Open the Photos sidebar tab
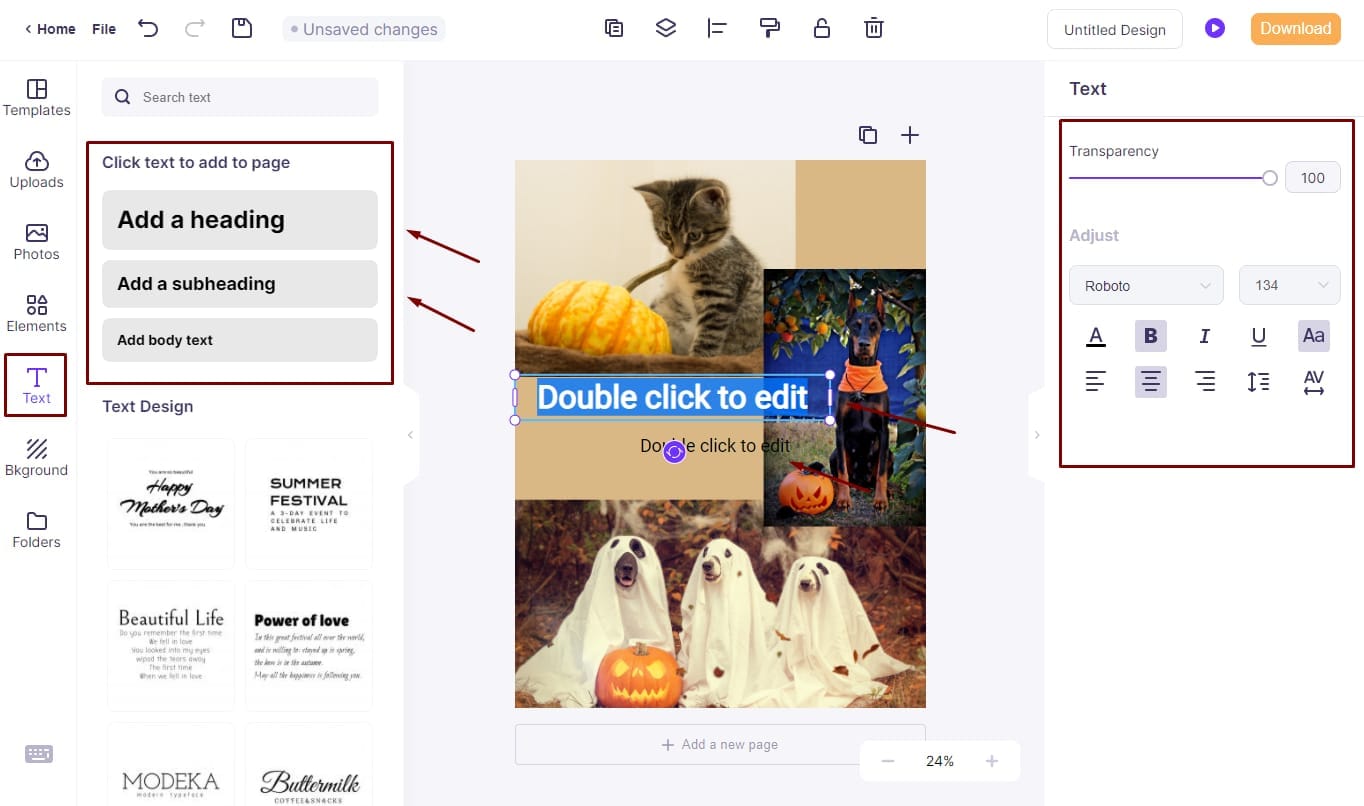 37,242
